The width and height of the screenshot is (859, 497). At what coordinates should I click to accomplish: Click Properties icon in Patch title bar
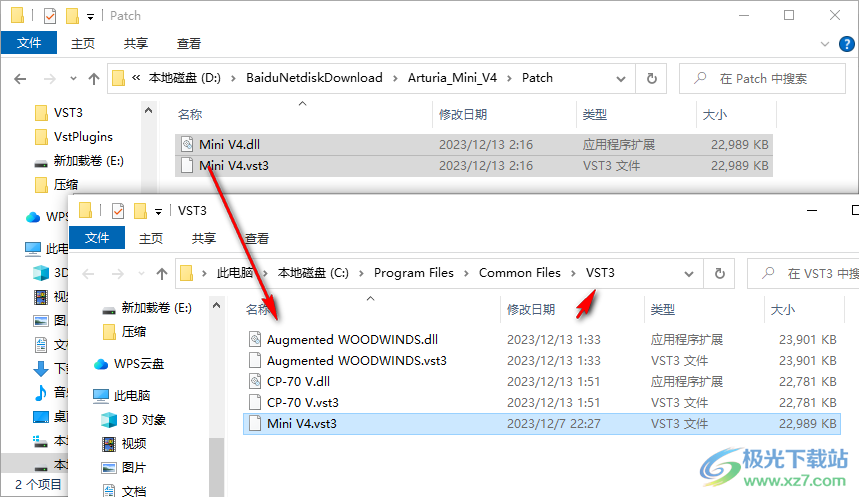[x=49, y=16]
